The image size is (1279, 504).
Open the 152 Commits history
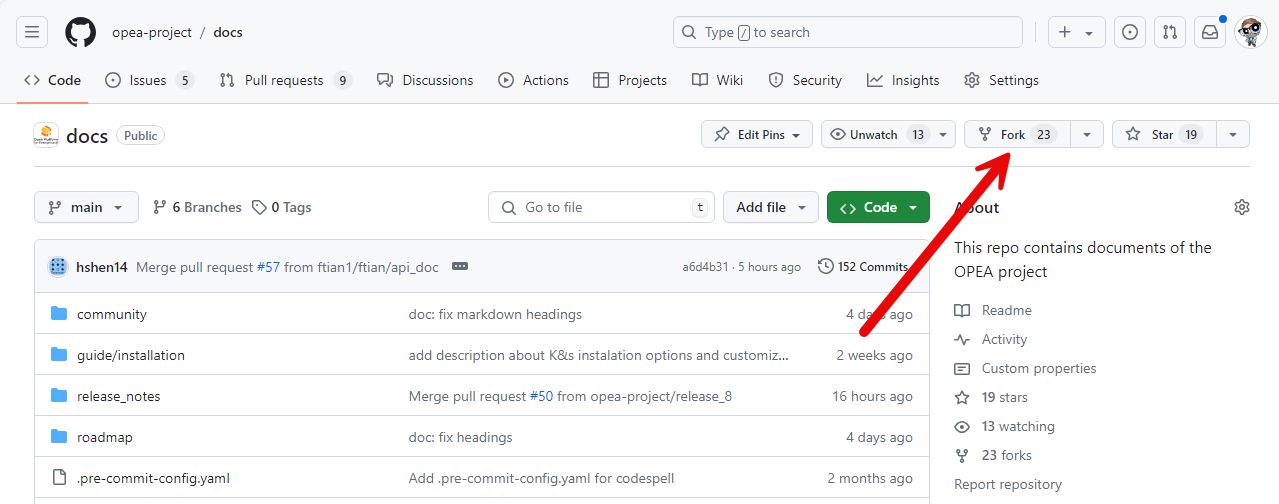point(863,266)
